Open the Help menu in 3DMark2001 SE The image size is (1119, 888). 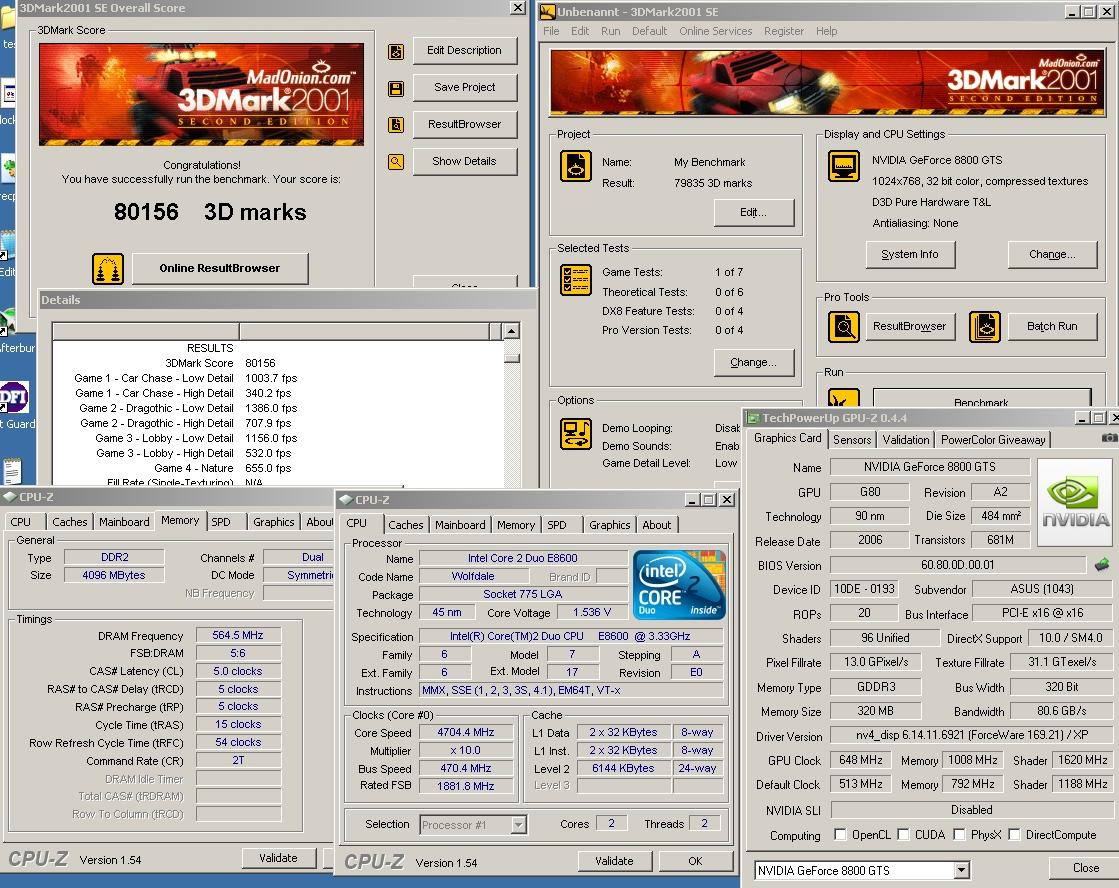(x=826, y=31)
